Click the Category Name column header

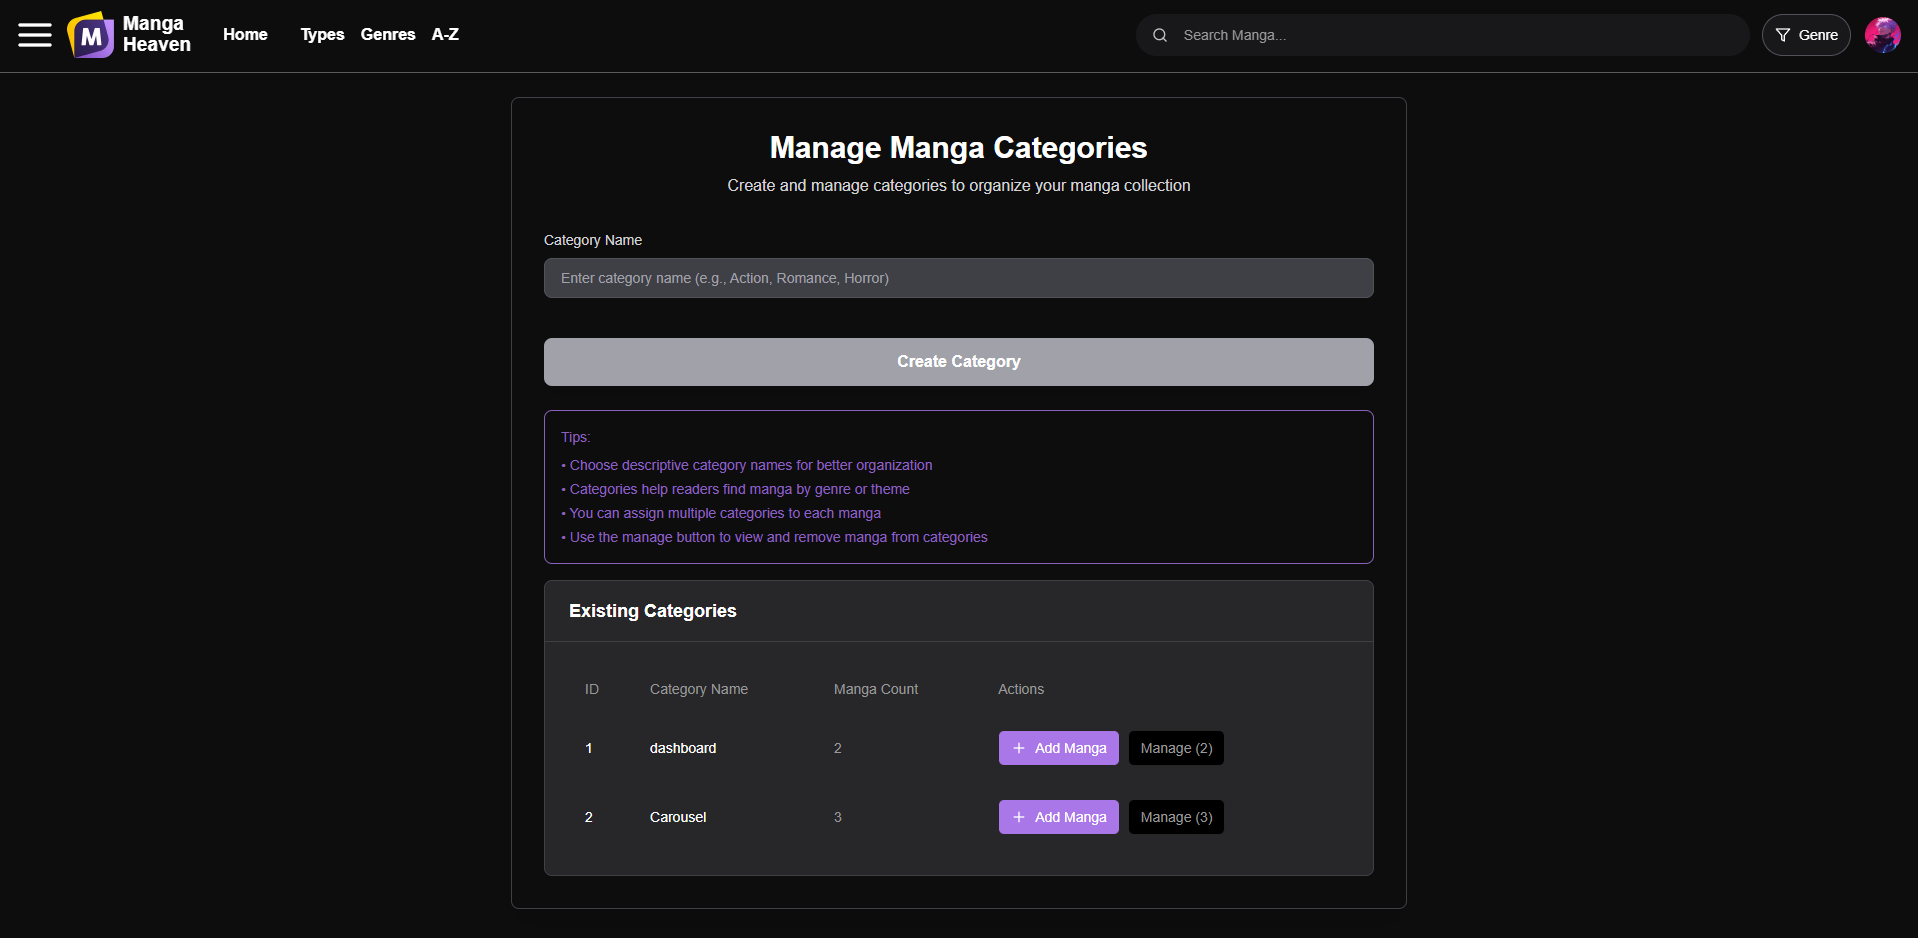(x=699, y=689)
